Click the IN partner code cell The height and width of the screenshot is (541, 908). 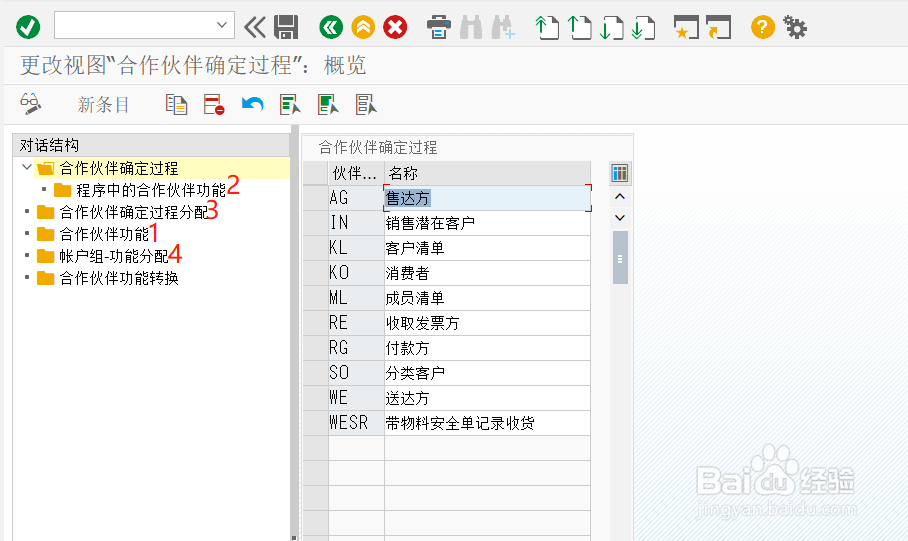pos(356,223)
